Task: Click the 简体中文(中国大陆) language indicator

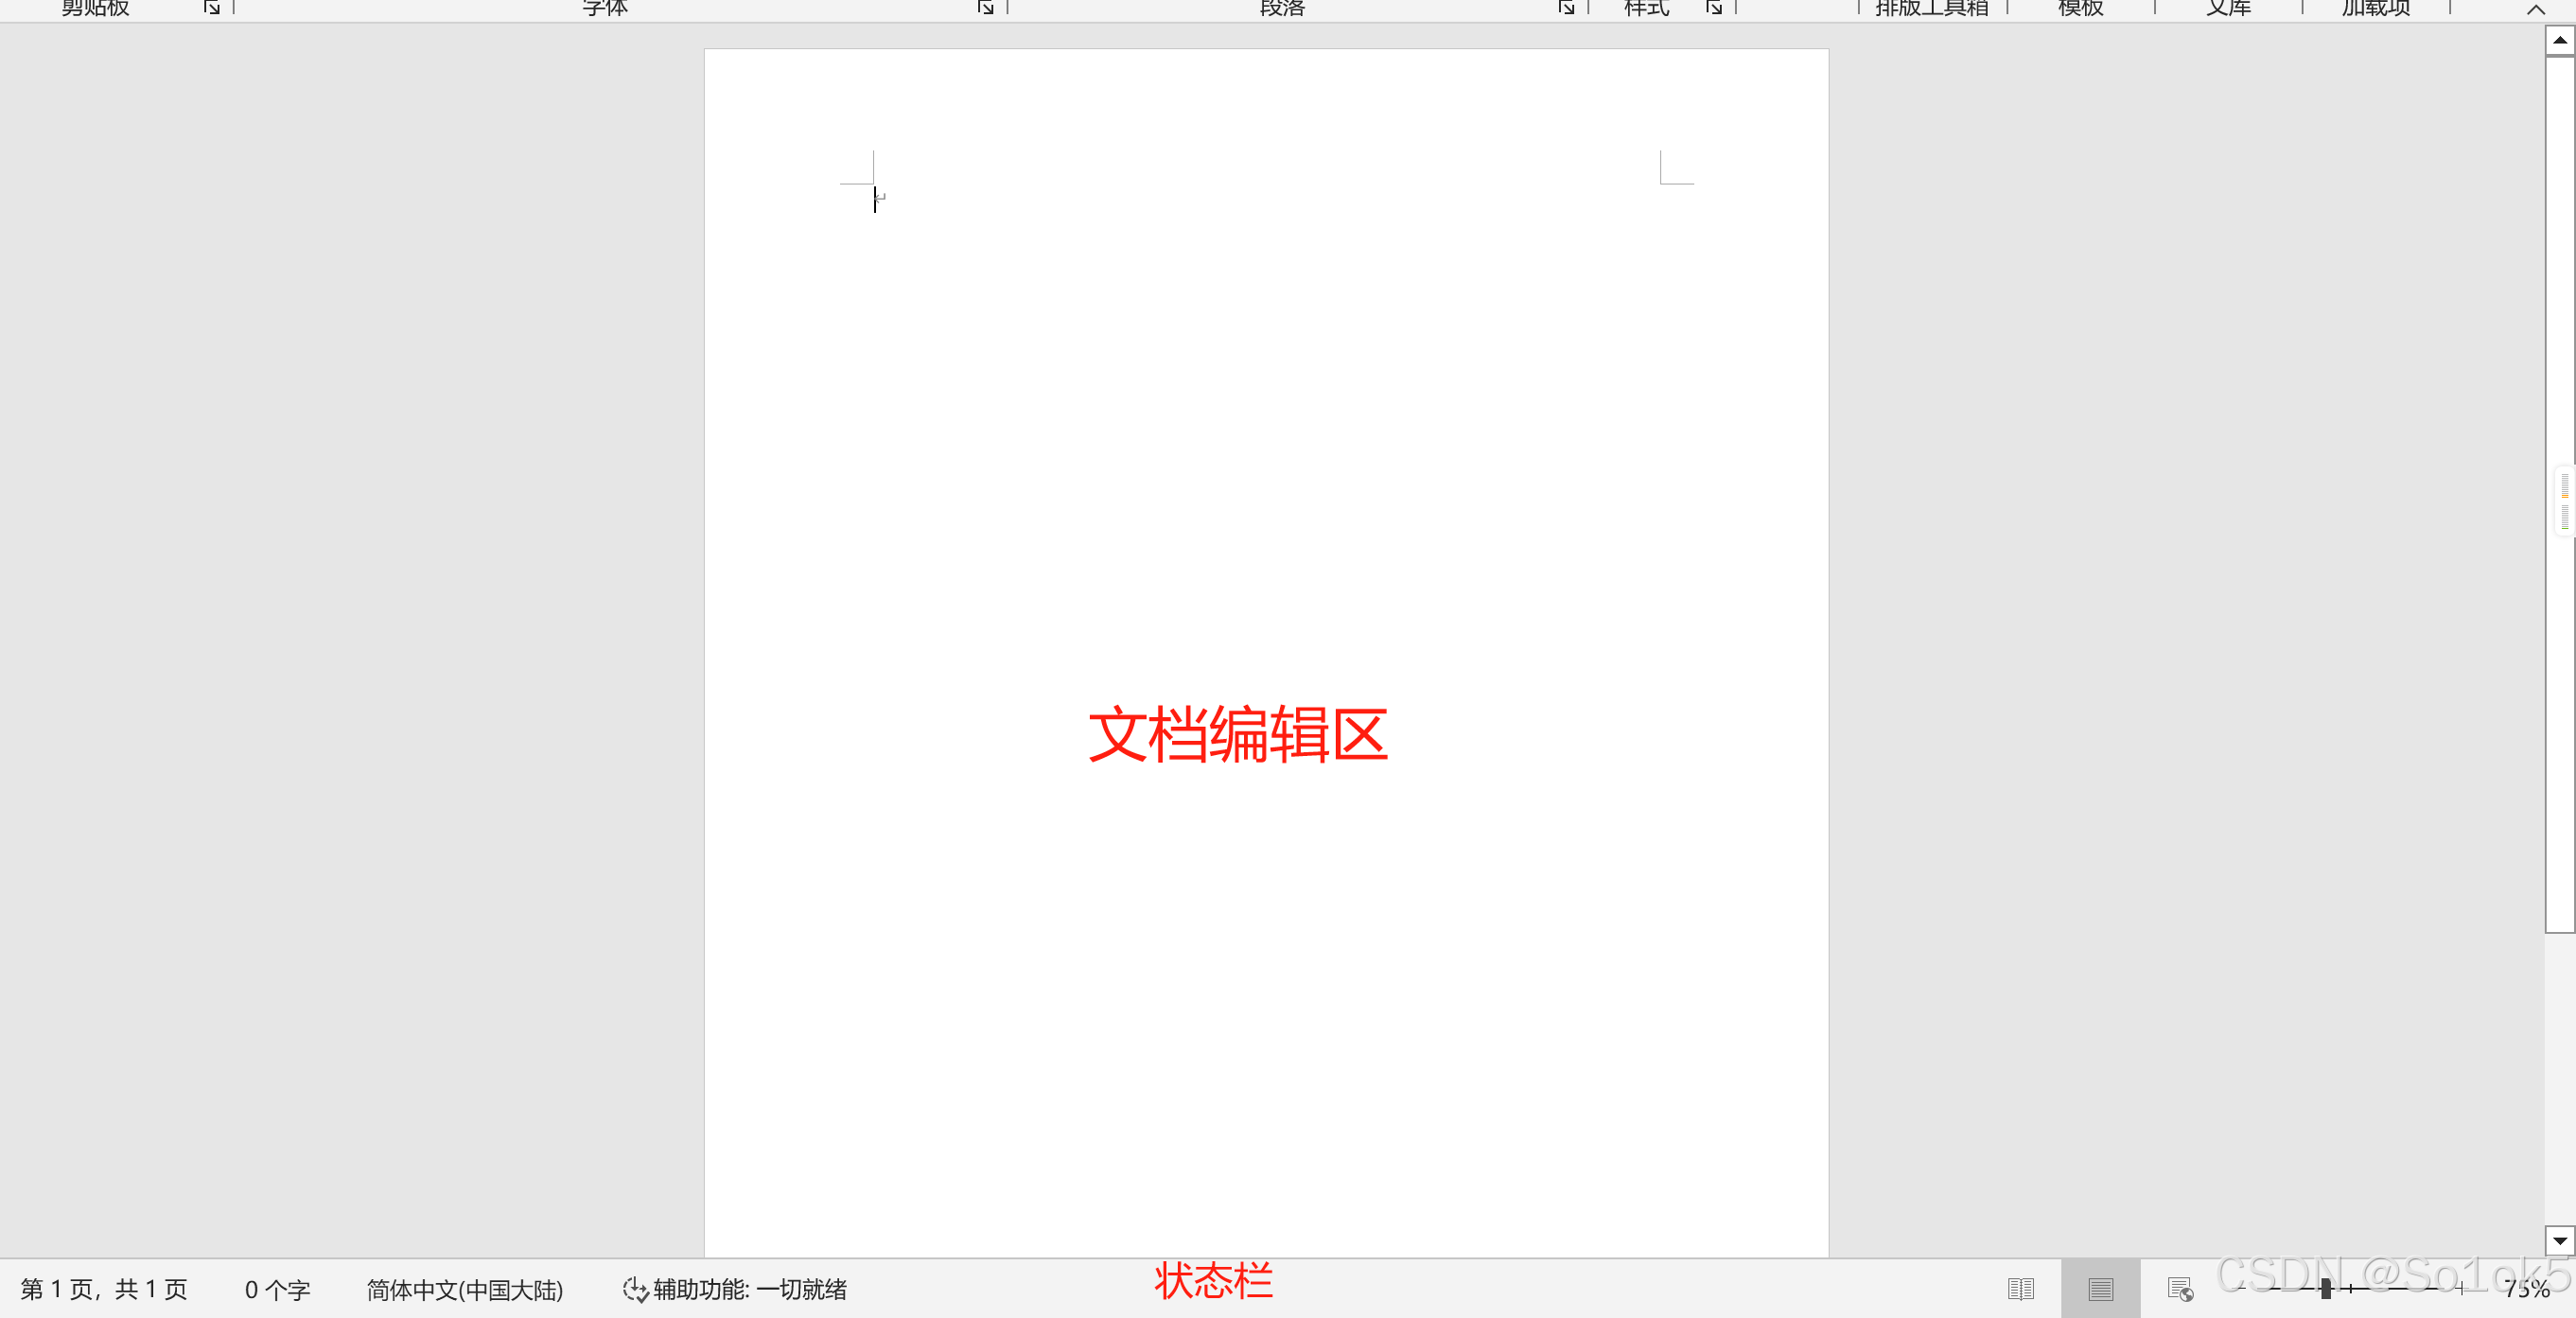Action: [464, 1289]
